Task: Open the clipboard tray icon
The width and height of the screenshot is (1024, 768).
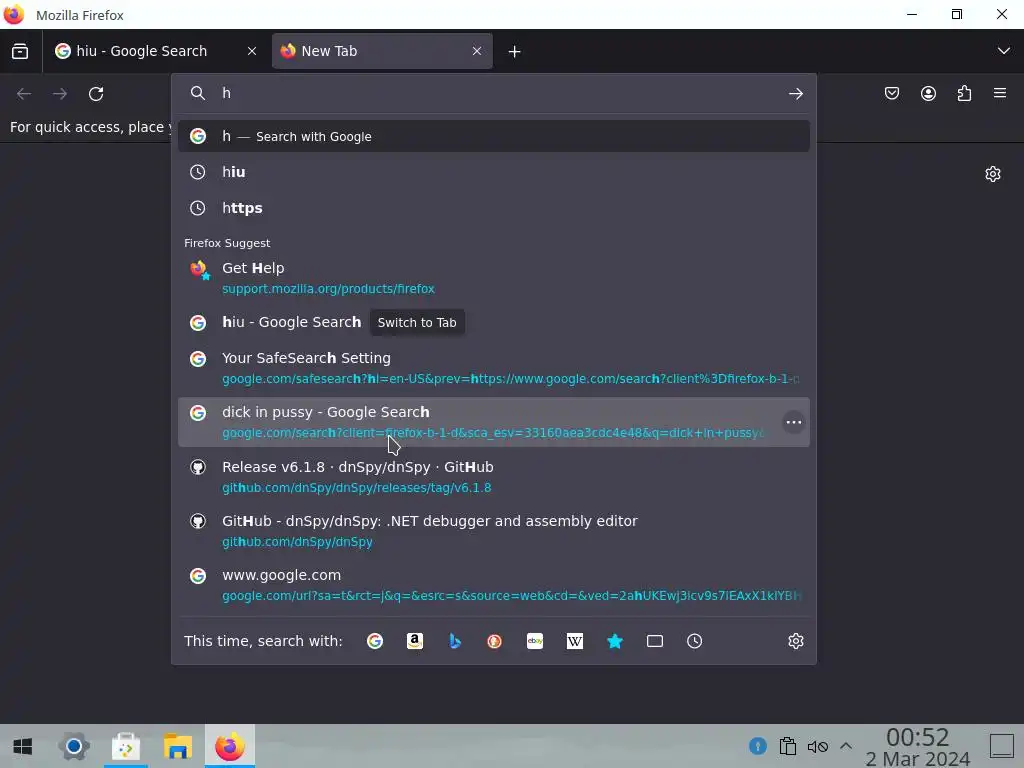Action: click(x=788, y=746)
